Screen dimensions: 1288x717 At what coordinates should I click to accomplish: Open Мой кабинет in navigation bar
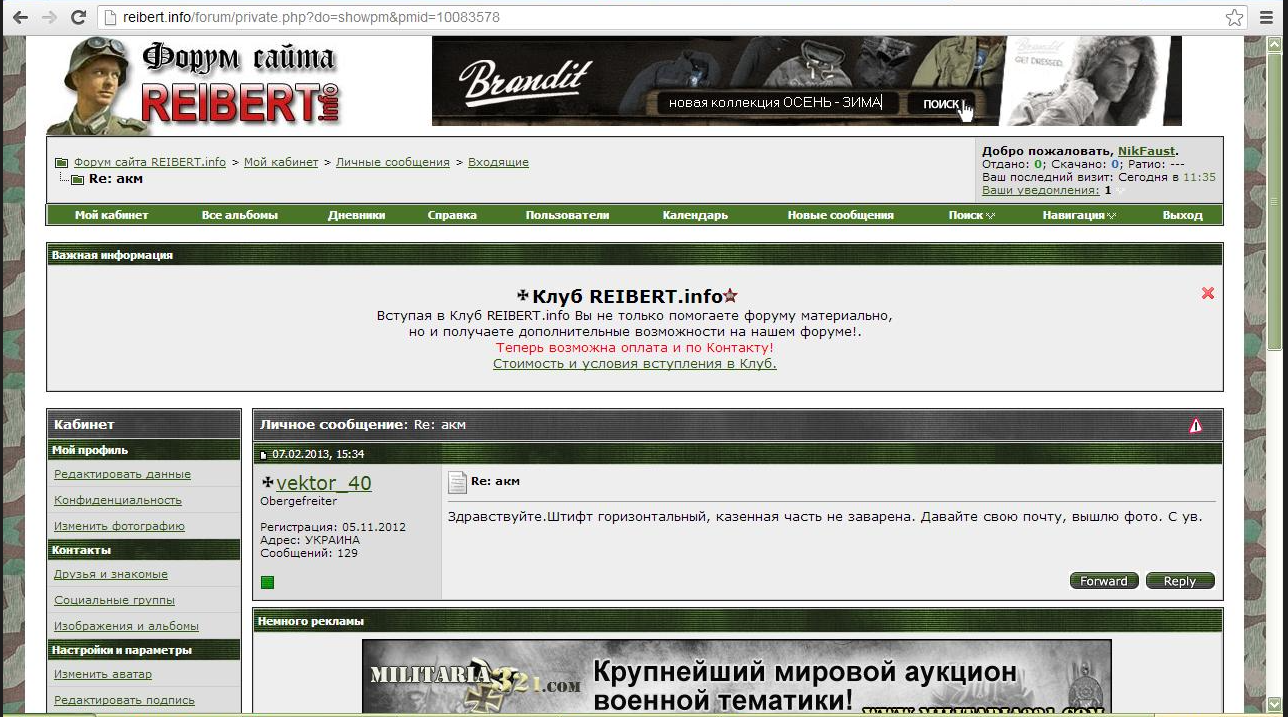coord(111,215)
